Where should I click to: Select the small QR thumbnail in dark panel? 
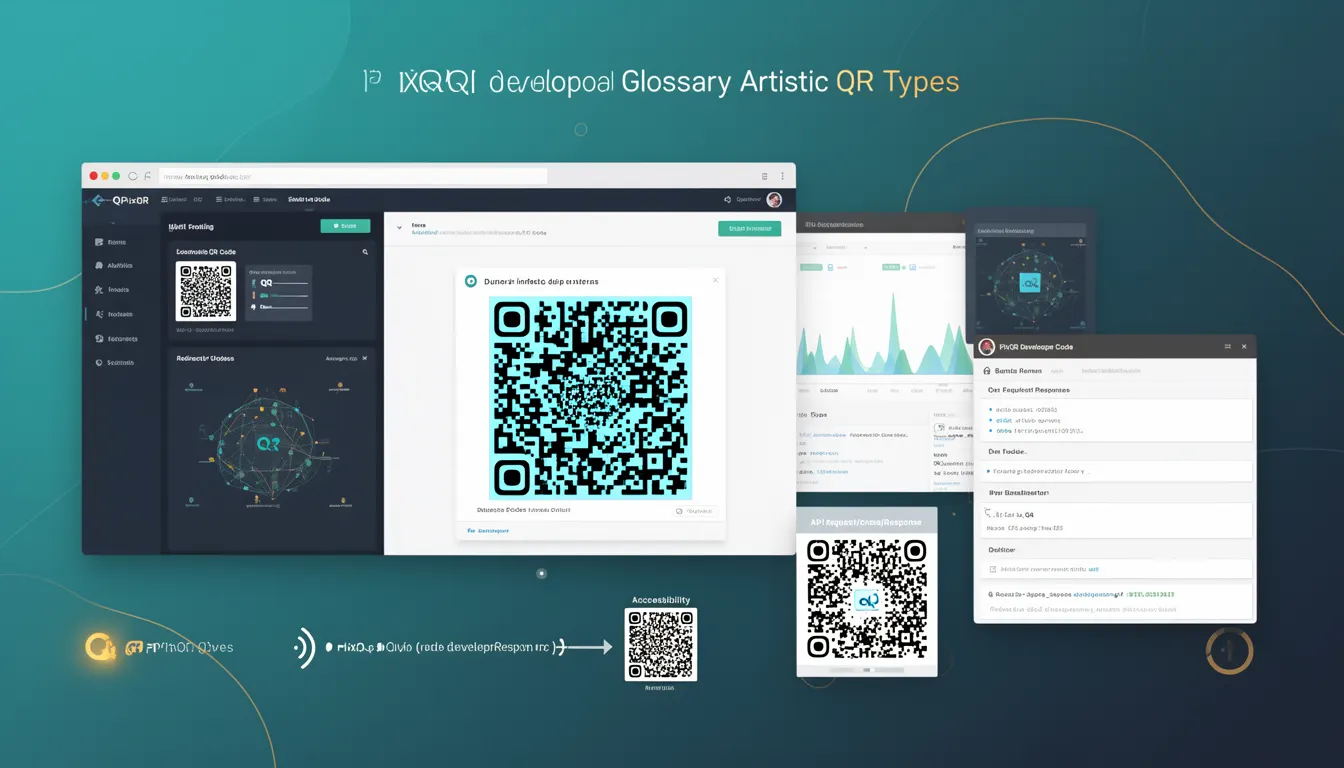pos(205,291)
